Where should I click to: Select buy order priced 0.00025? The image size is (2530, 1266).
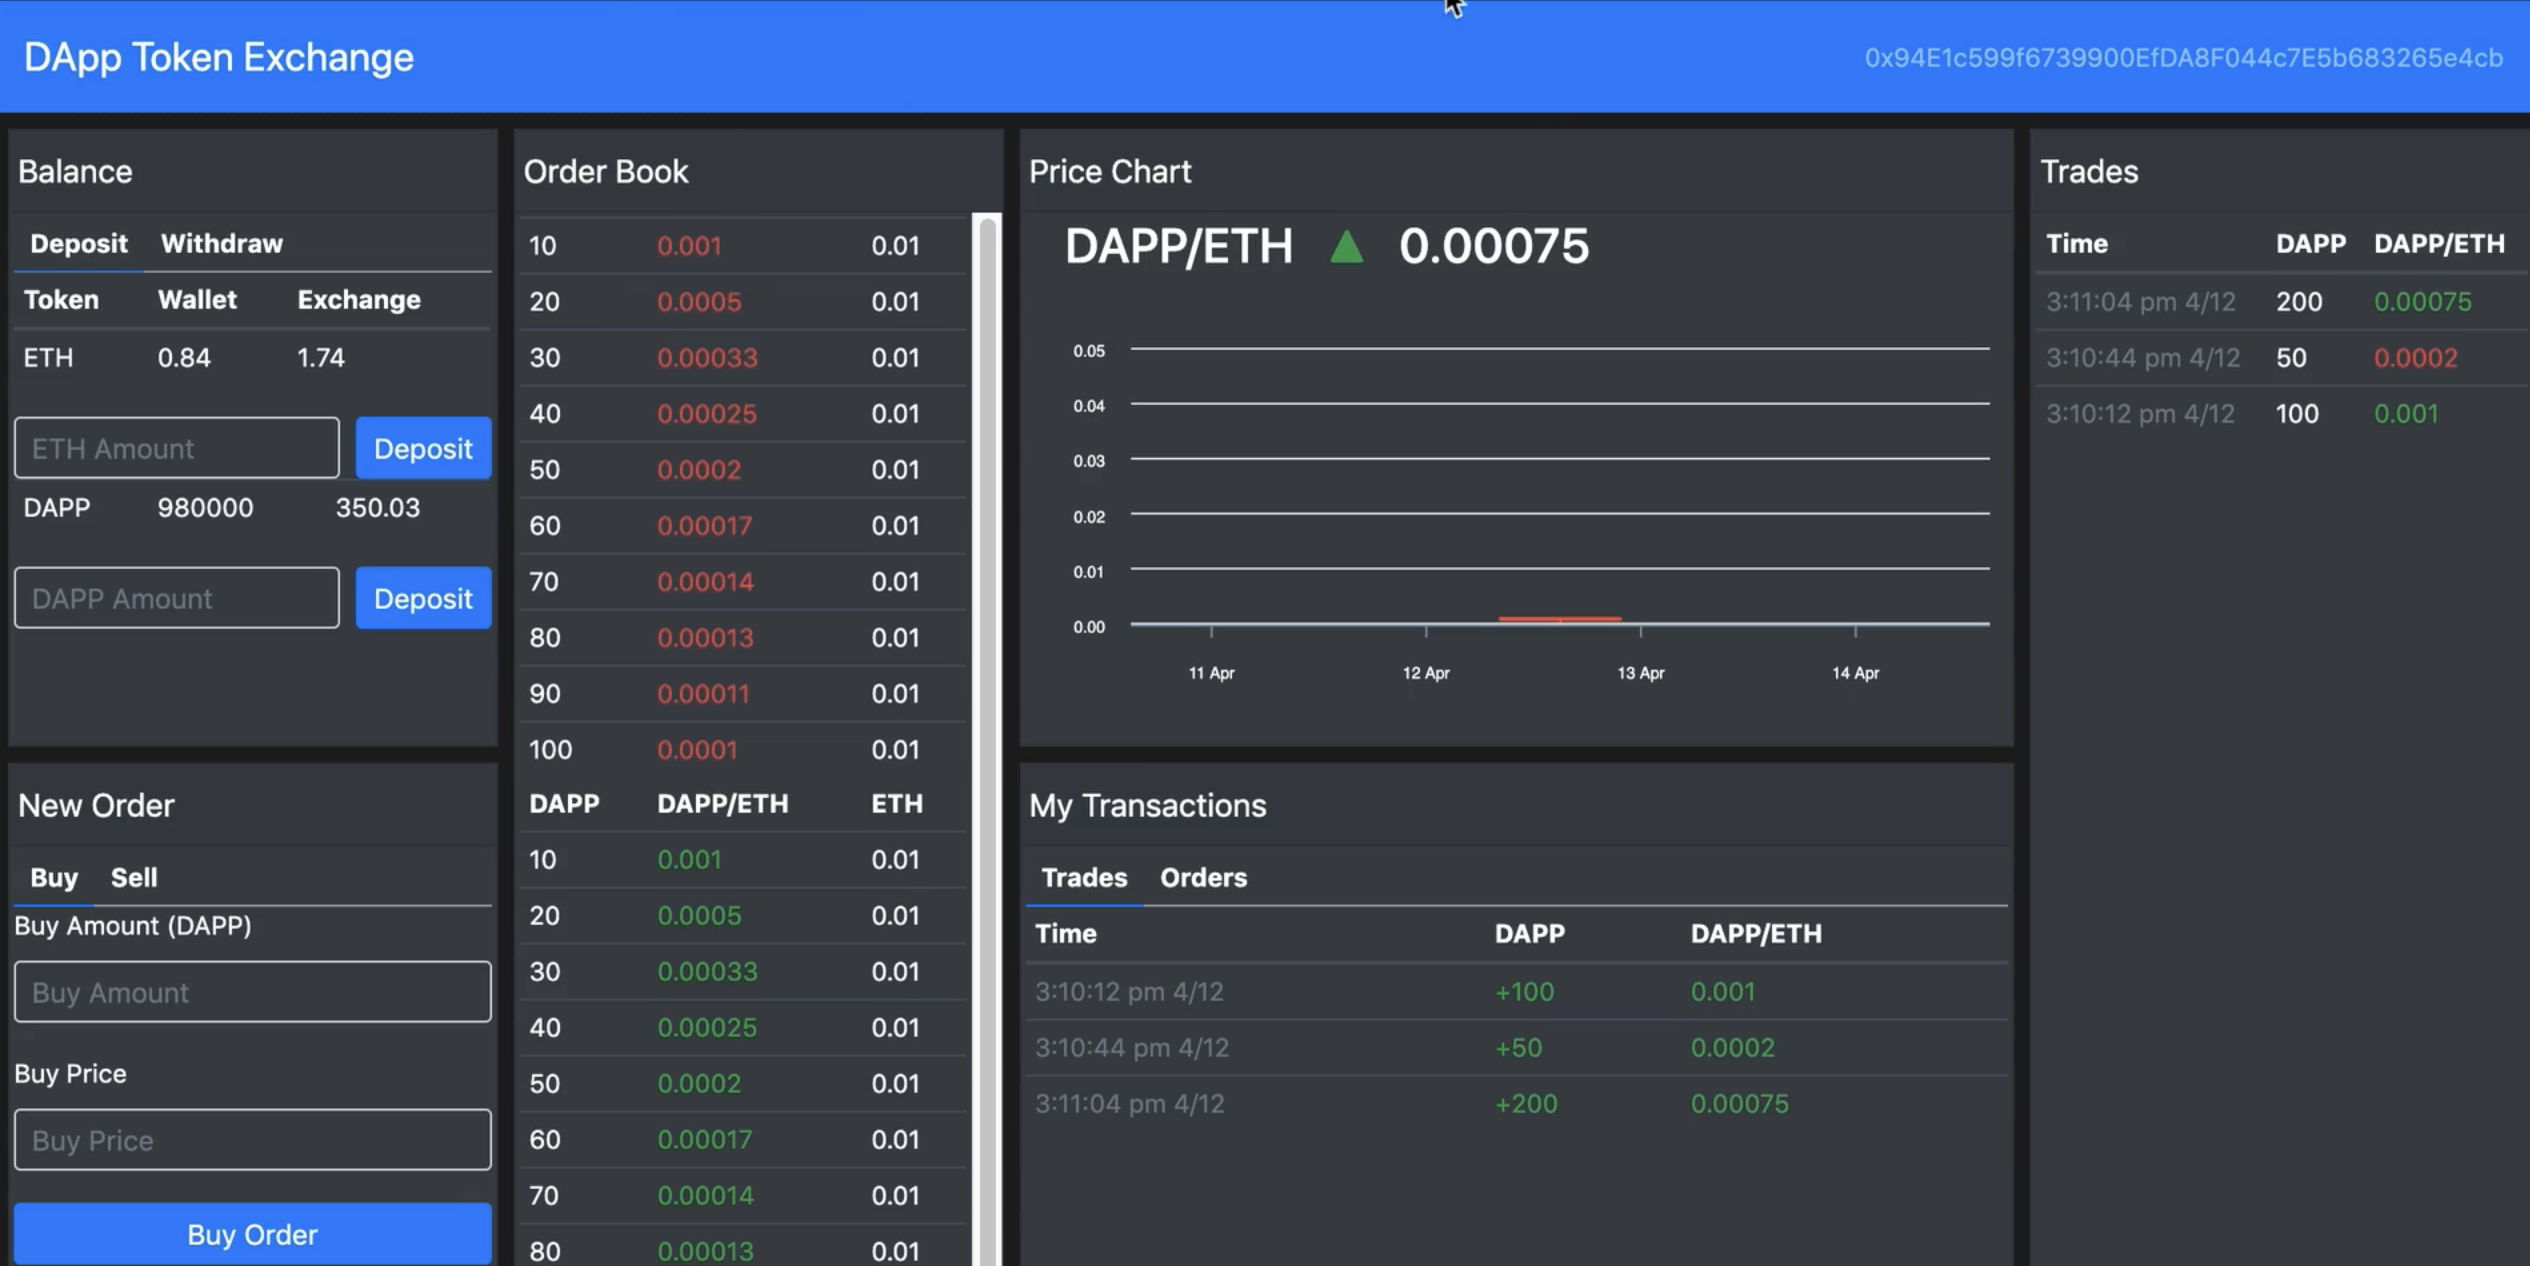tap(706, 1028)
